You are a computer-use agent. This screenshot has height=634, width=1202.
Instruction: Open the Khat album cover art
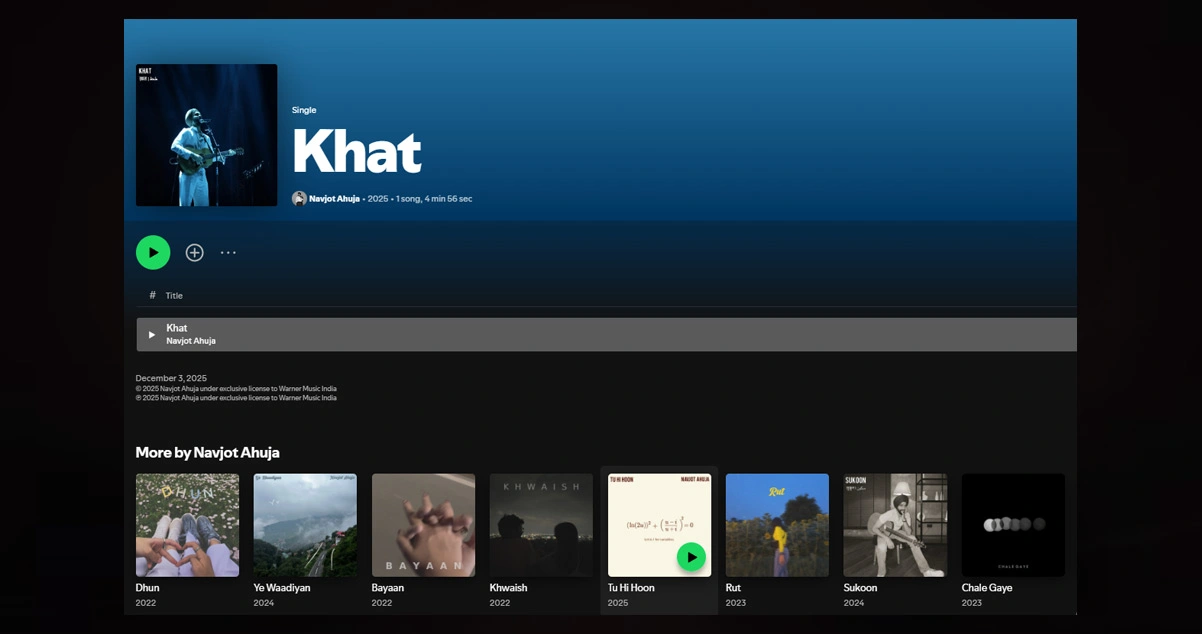point(207,135)
